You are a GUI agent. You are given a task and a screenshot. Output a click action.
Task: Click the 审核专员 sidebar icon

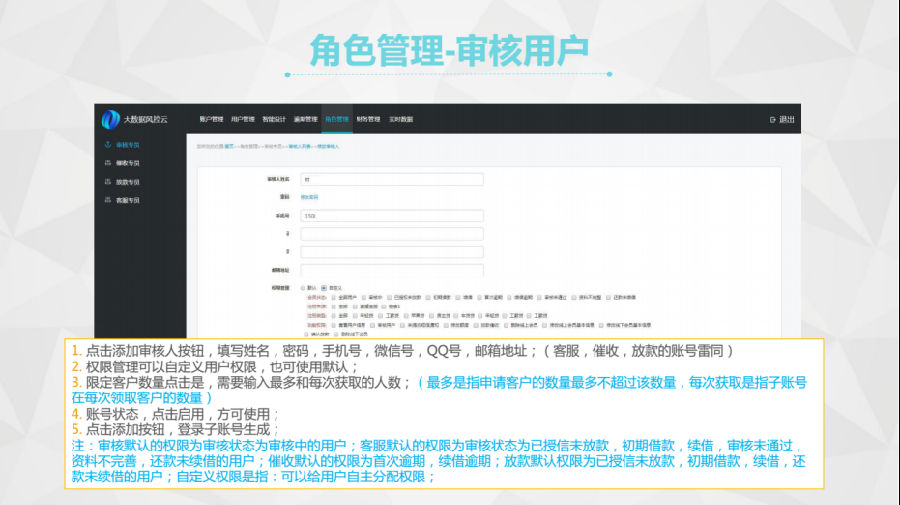(107, 145)
